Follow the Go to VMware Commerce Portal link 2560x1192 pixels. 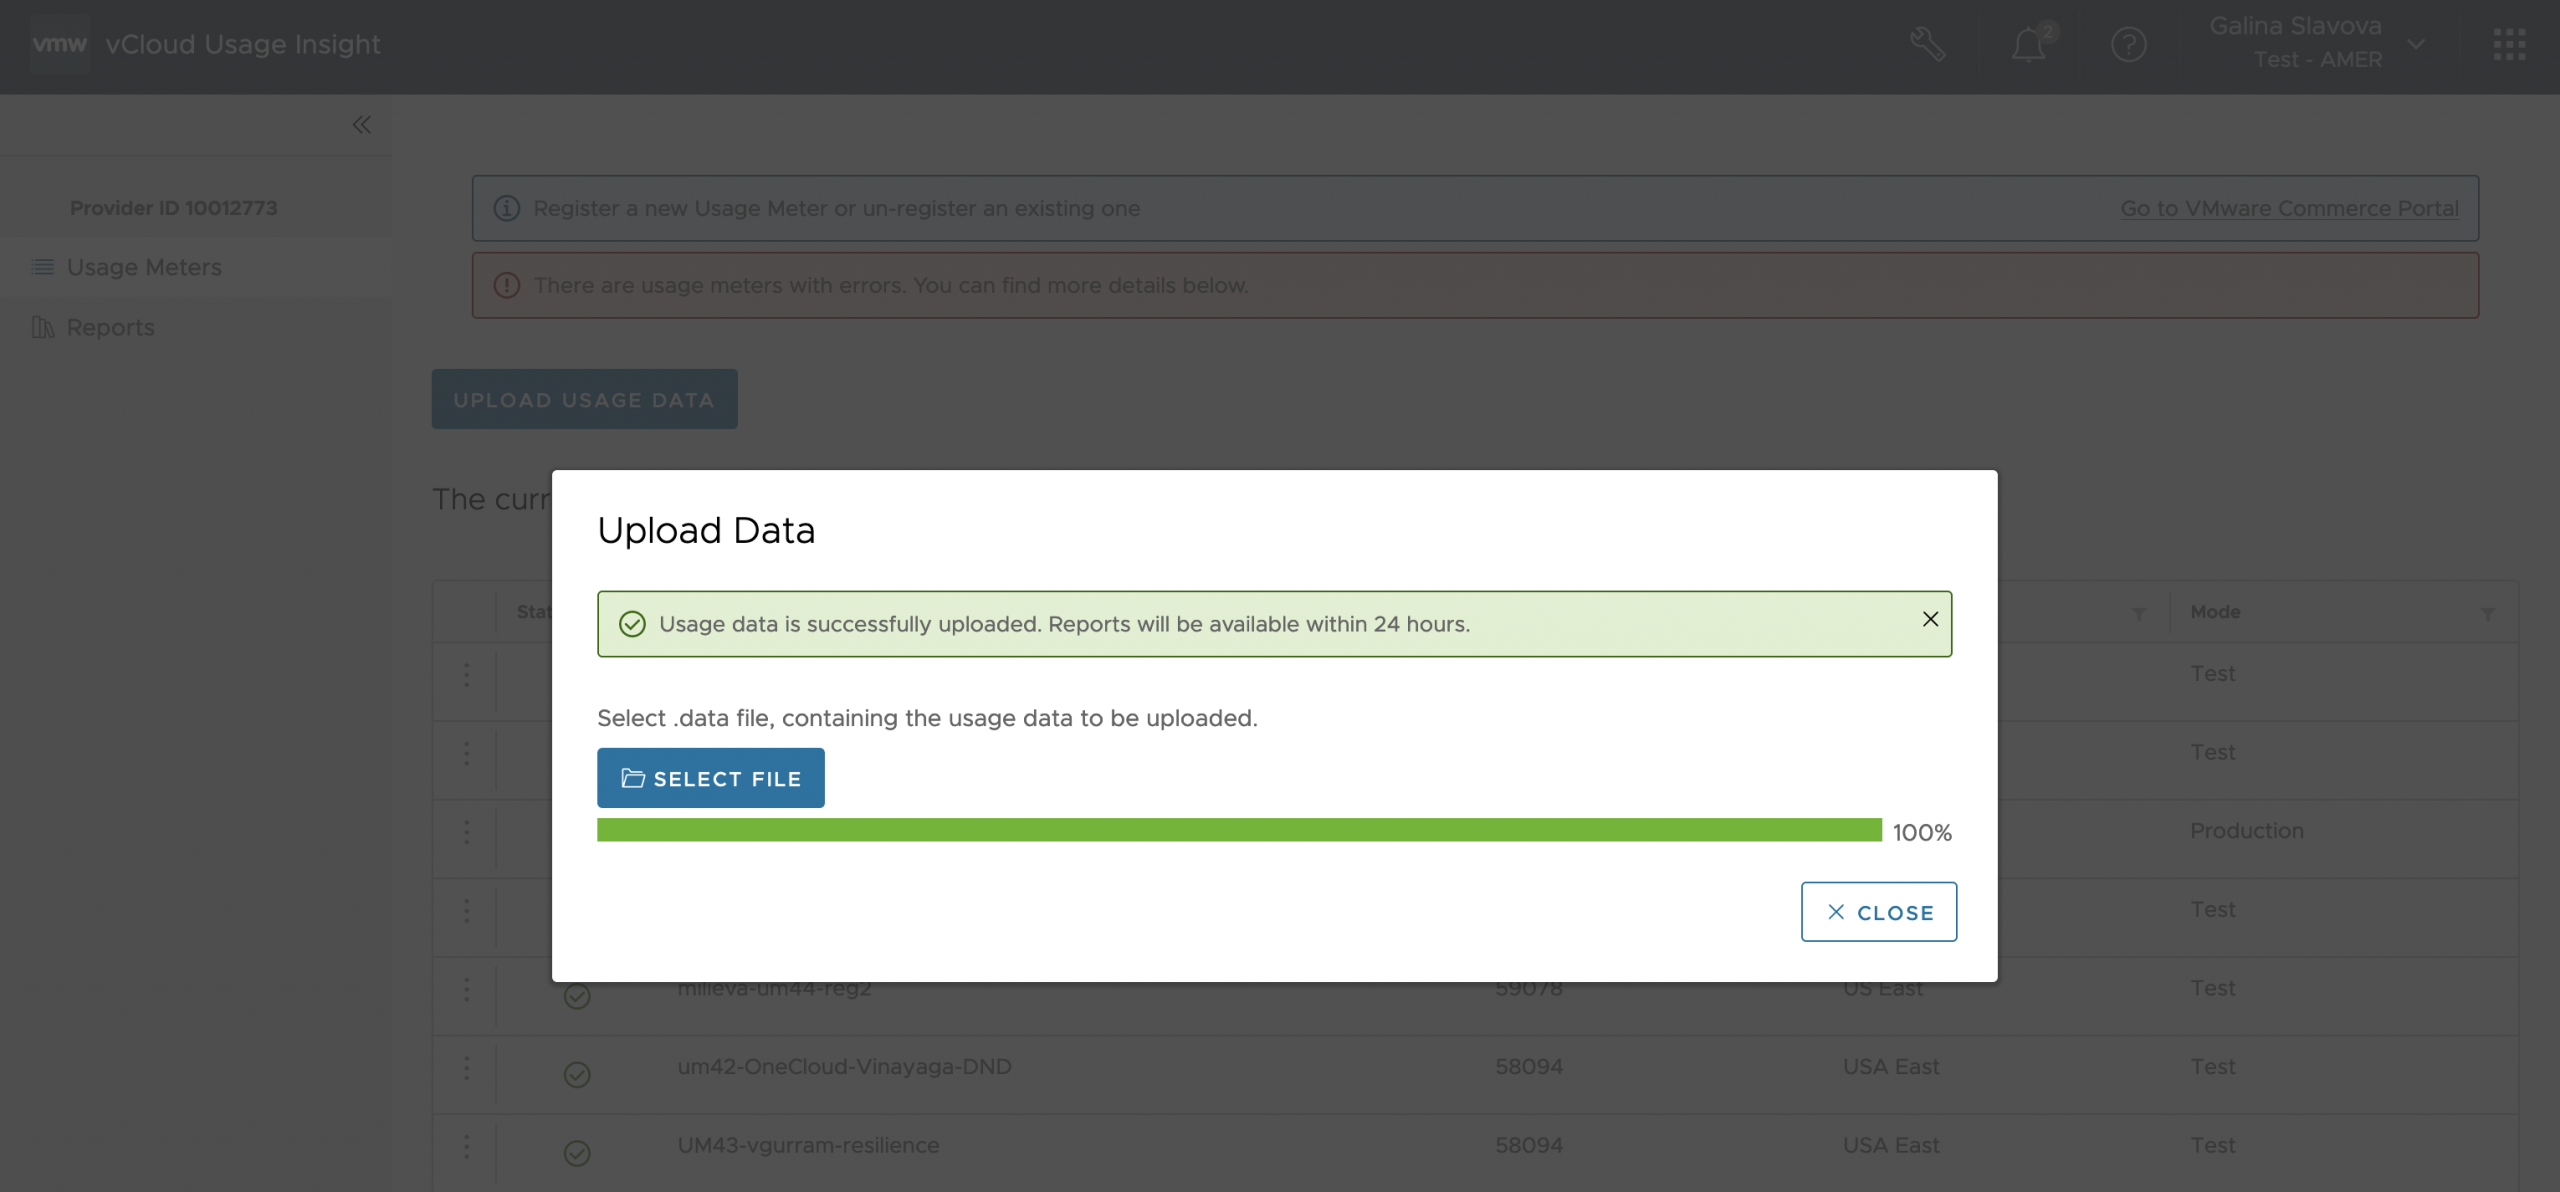[2288, 208]
